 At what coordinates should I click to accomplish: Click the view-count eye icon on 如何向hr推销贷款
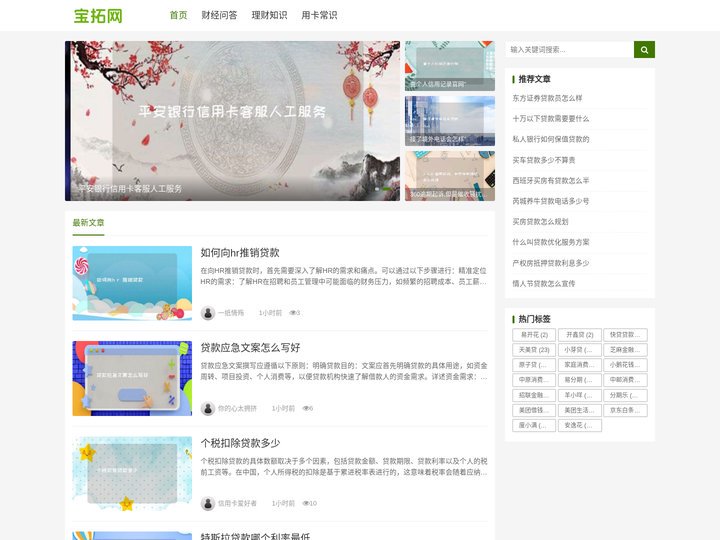click(x=292, y=313)
